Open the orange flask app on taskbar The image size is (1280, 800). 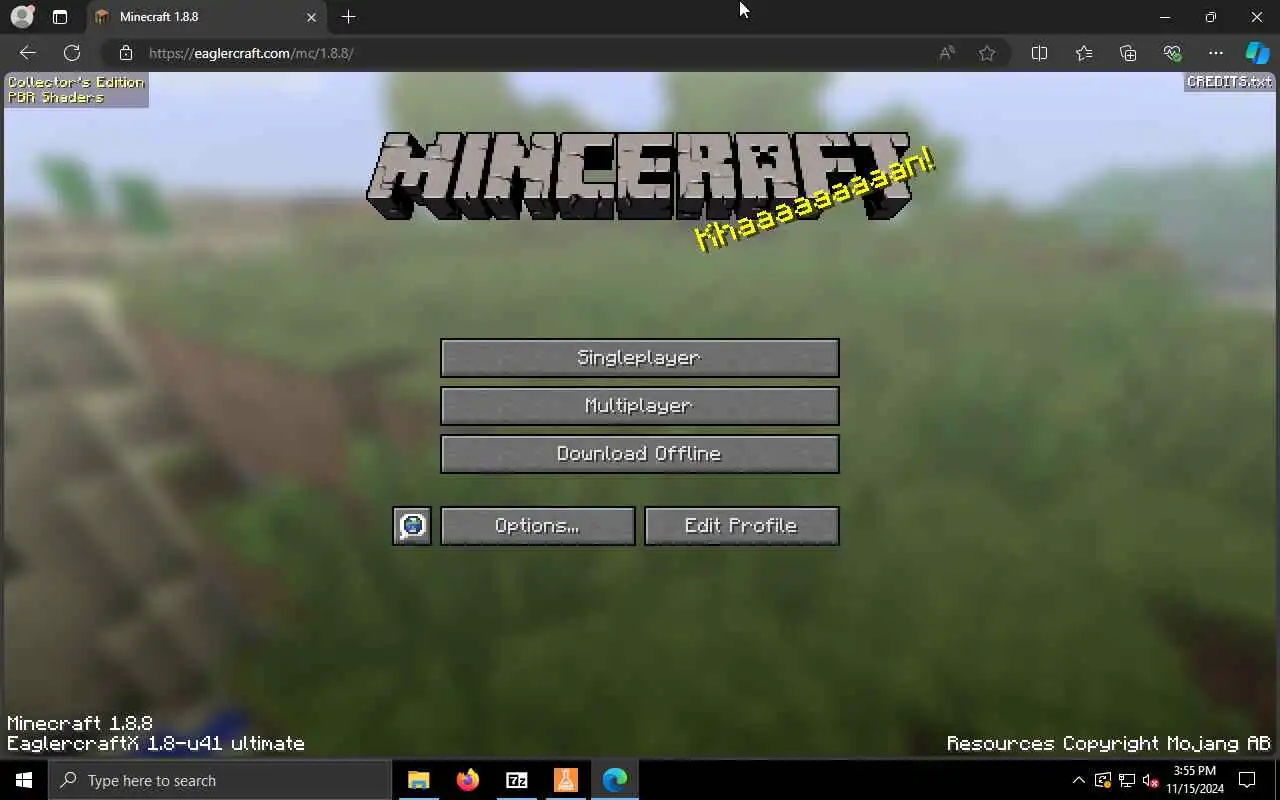(565, 780)
